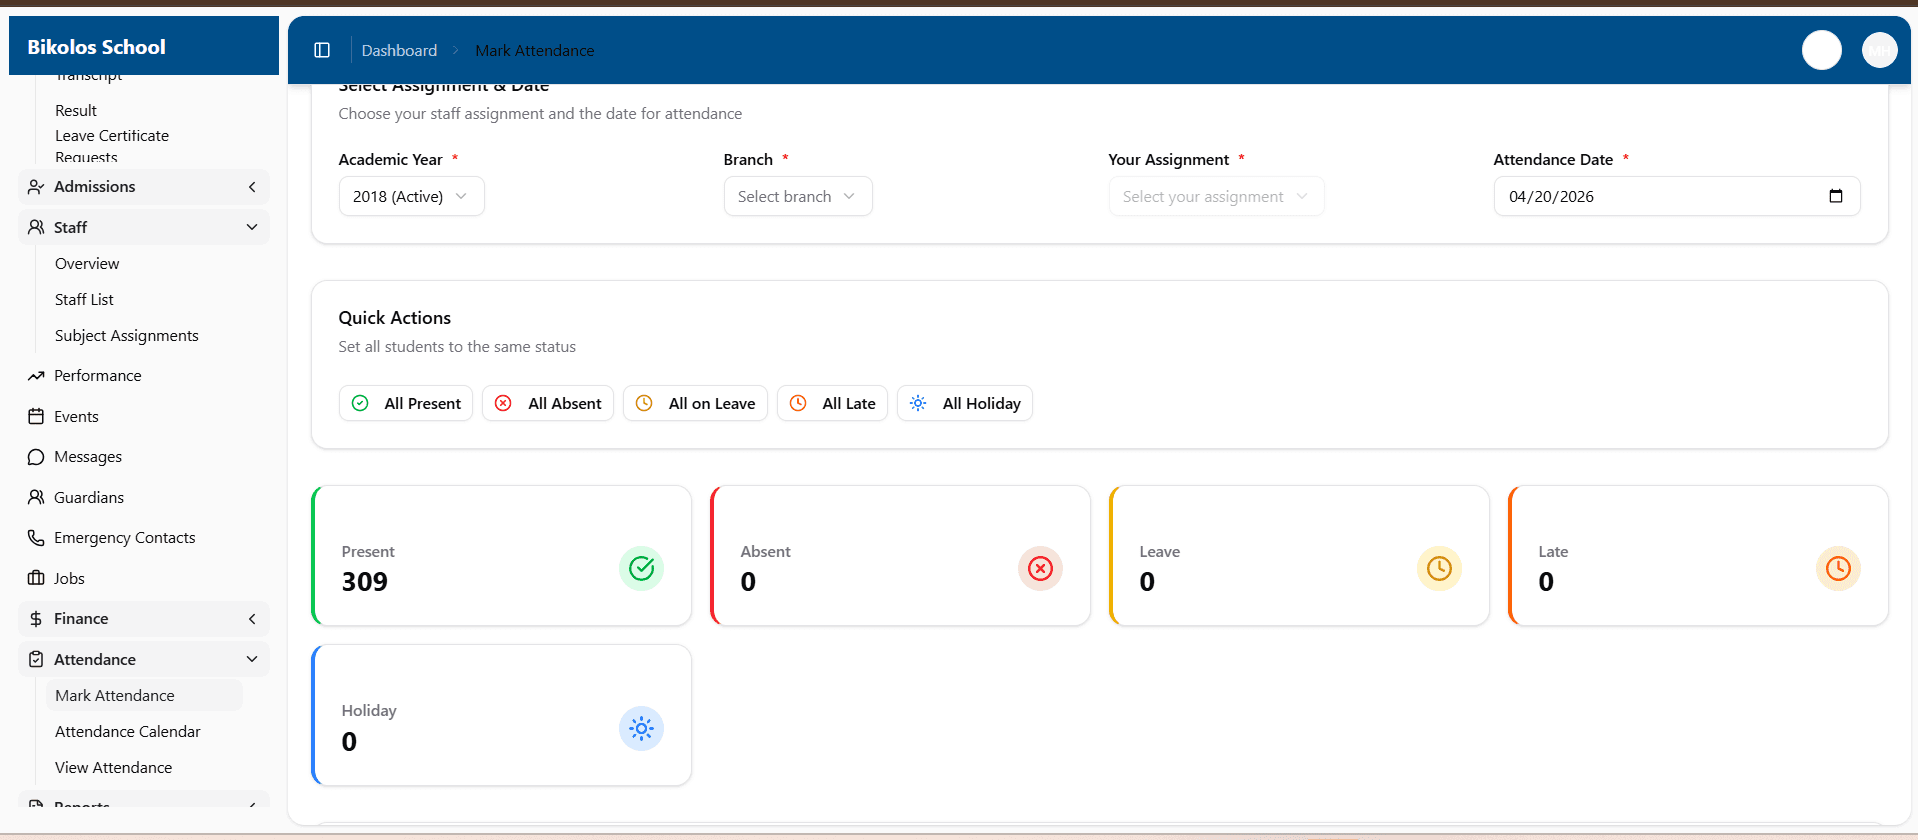Click the yellow clock icon on Leave card
This screenshot has height=840, width=1918.
tap(1439, 569)
